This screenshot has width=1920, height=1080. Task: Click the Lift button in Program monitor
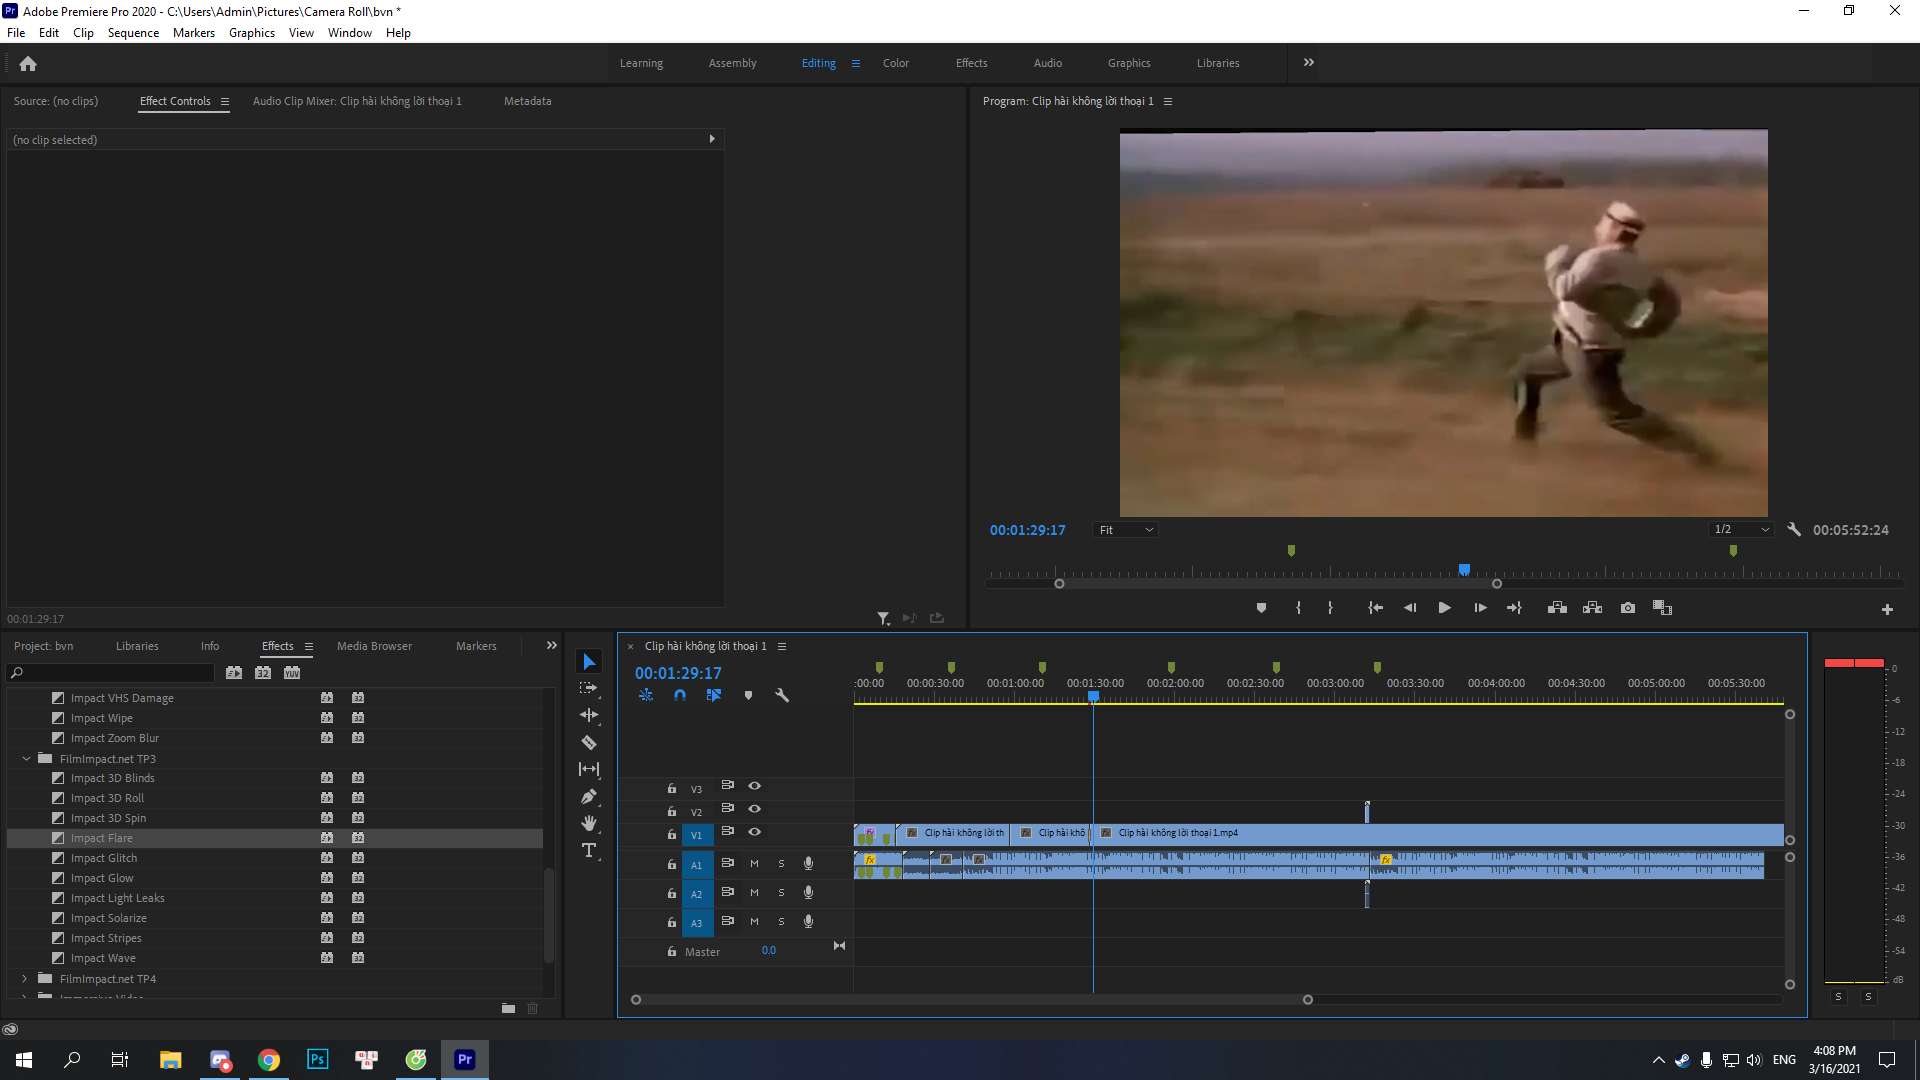pyautogui.click(x=1557, y=608)
